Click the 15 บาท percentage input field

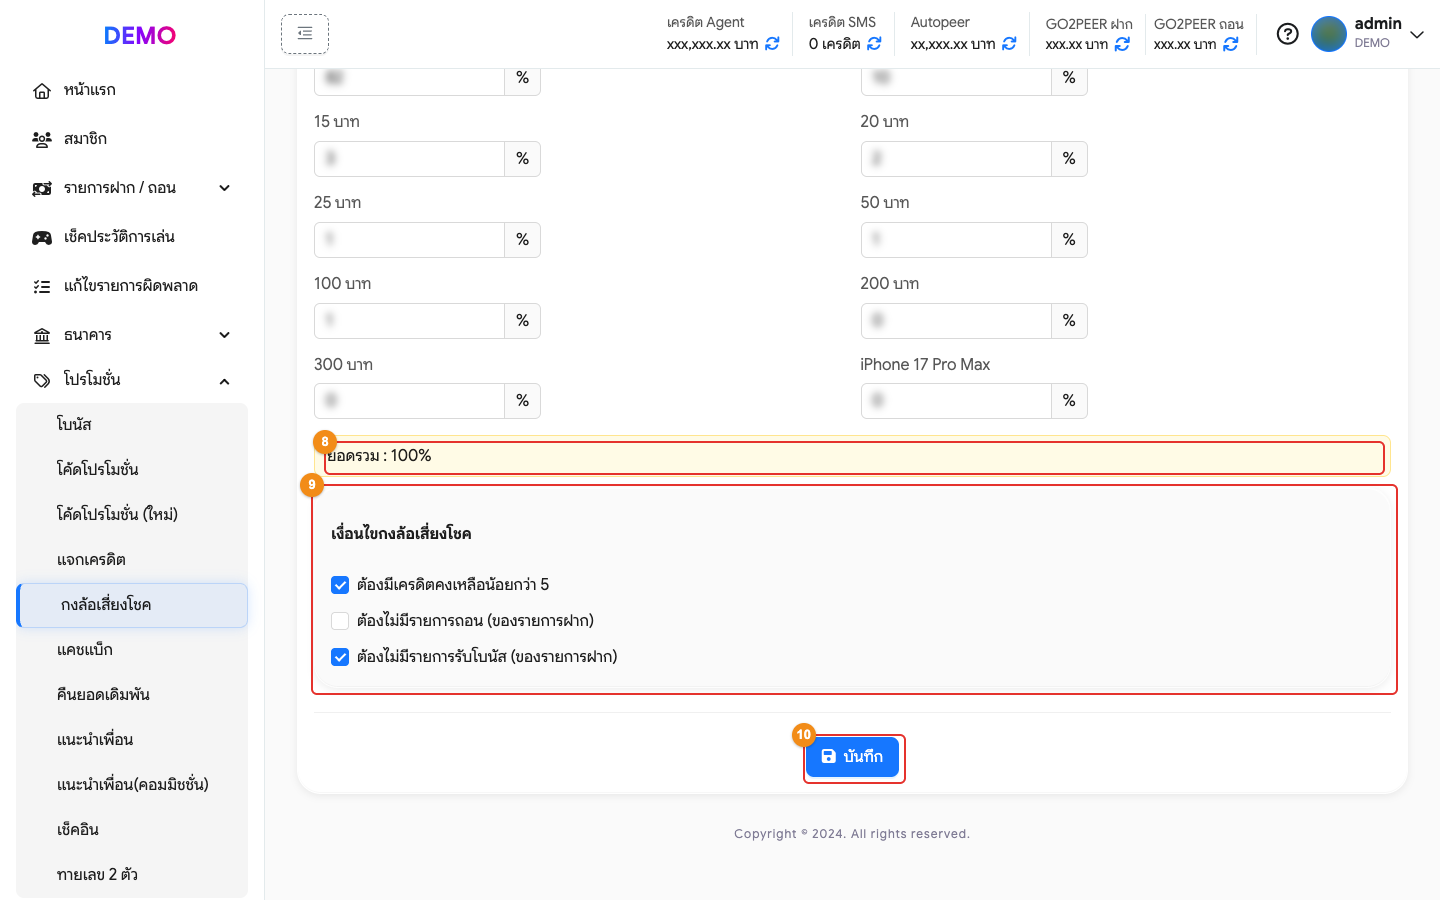pos(409,159)
